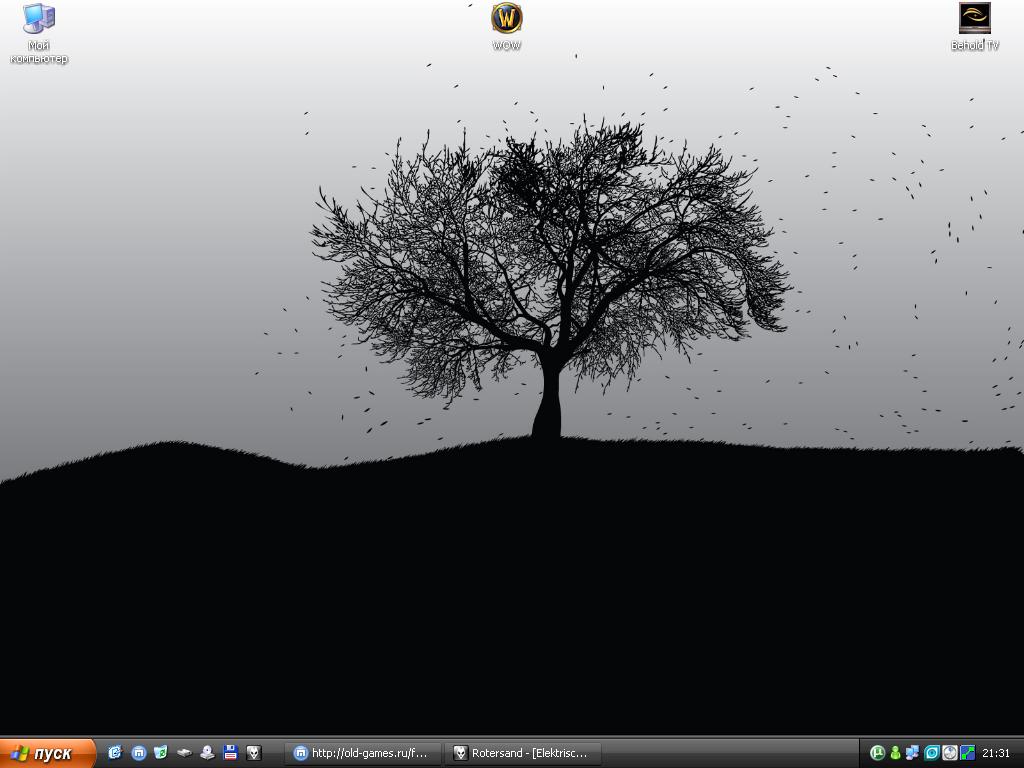Click the blue network graph tray icon
The width and height of the screenshot is (1024, 768).
click(x=967, y=753)
